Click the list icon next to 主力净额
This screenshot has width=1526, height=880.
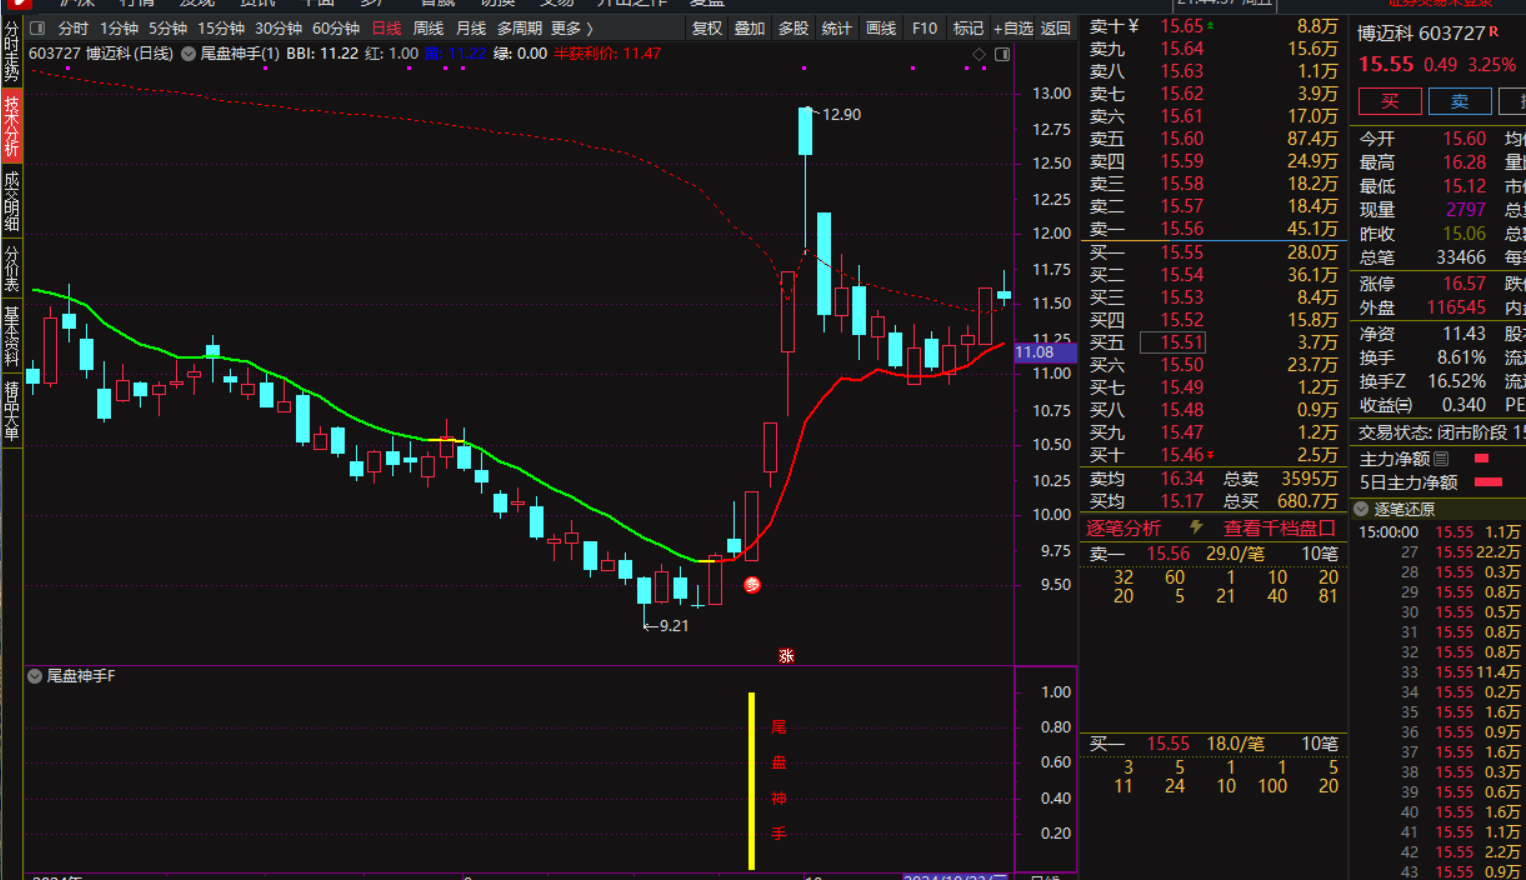[1441, 459]
